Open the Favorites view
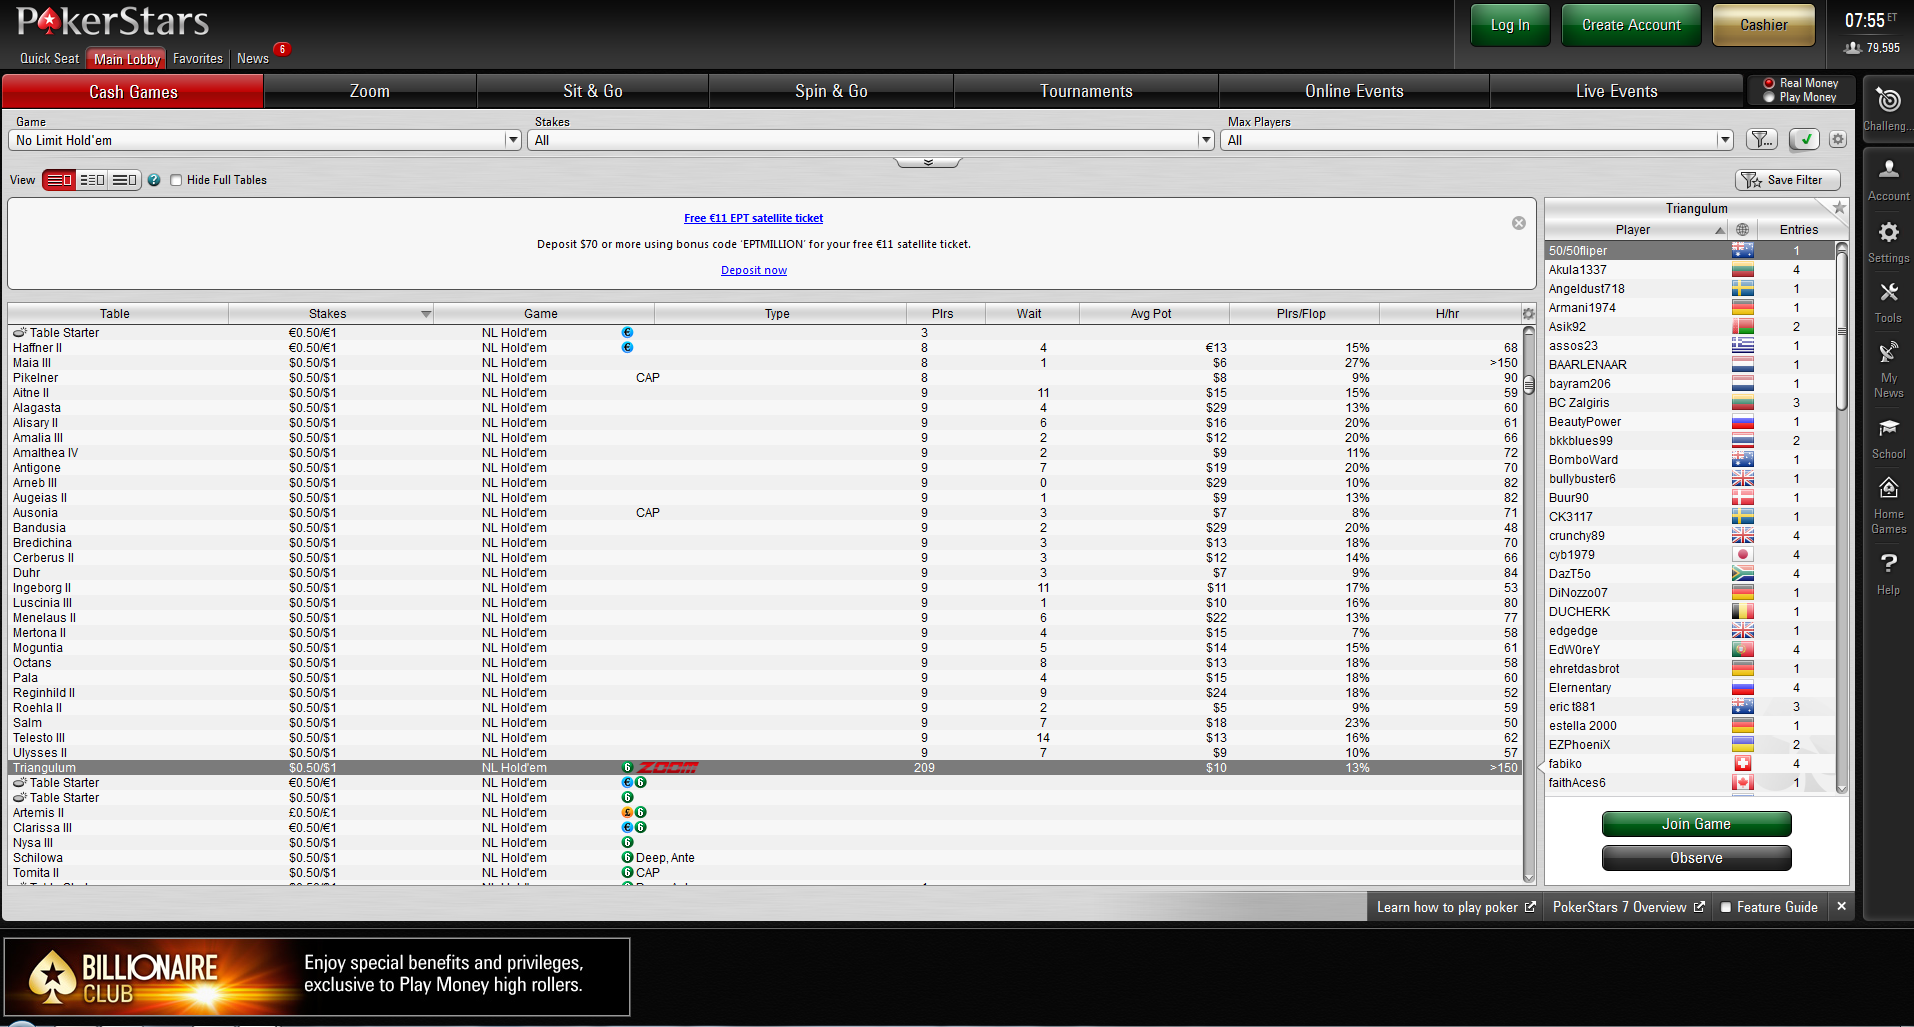 tap(198, 59)
